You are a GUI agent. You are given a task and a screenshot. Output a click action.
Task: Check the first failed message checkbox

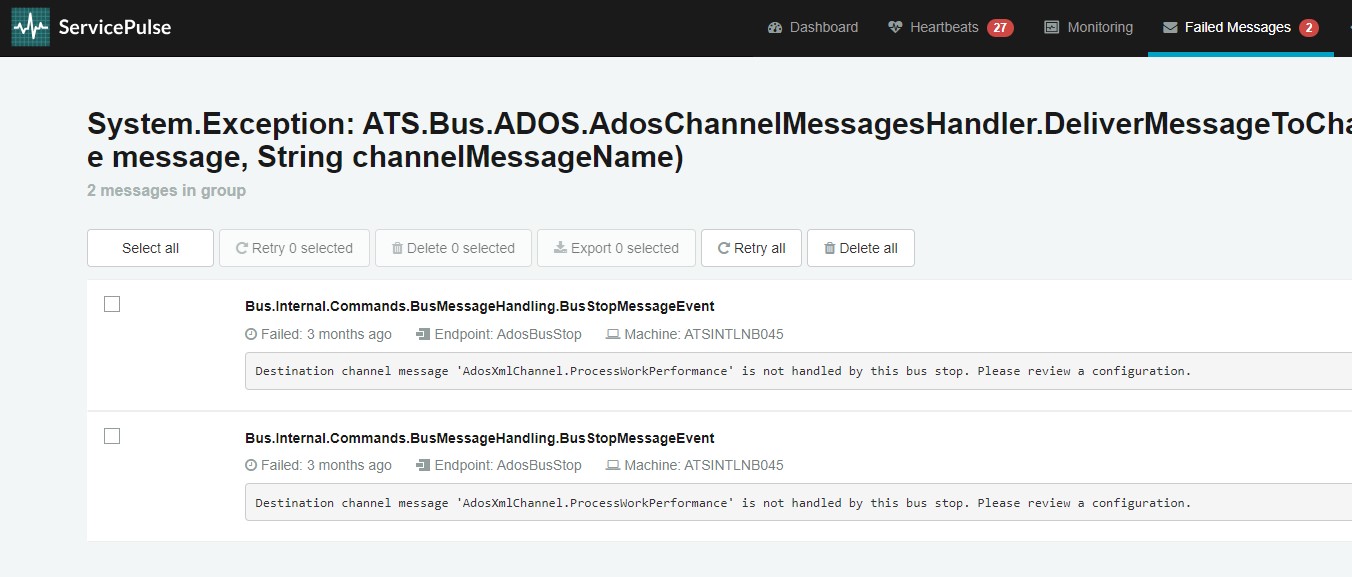pyautogui.click(x=112, y=304)
